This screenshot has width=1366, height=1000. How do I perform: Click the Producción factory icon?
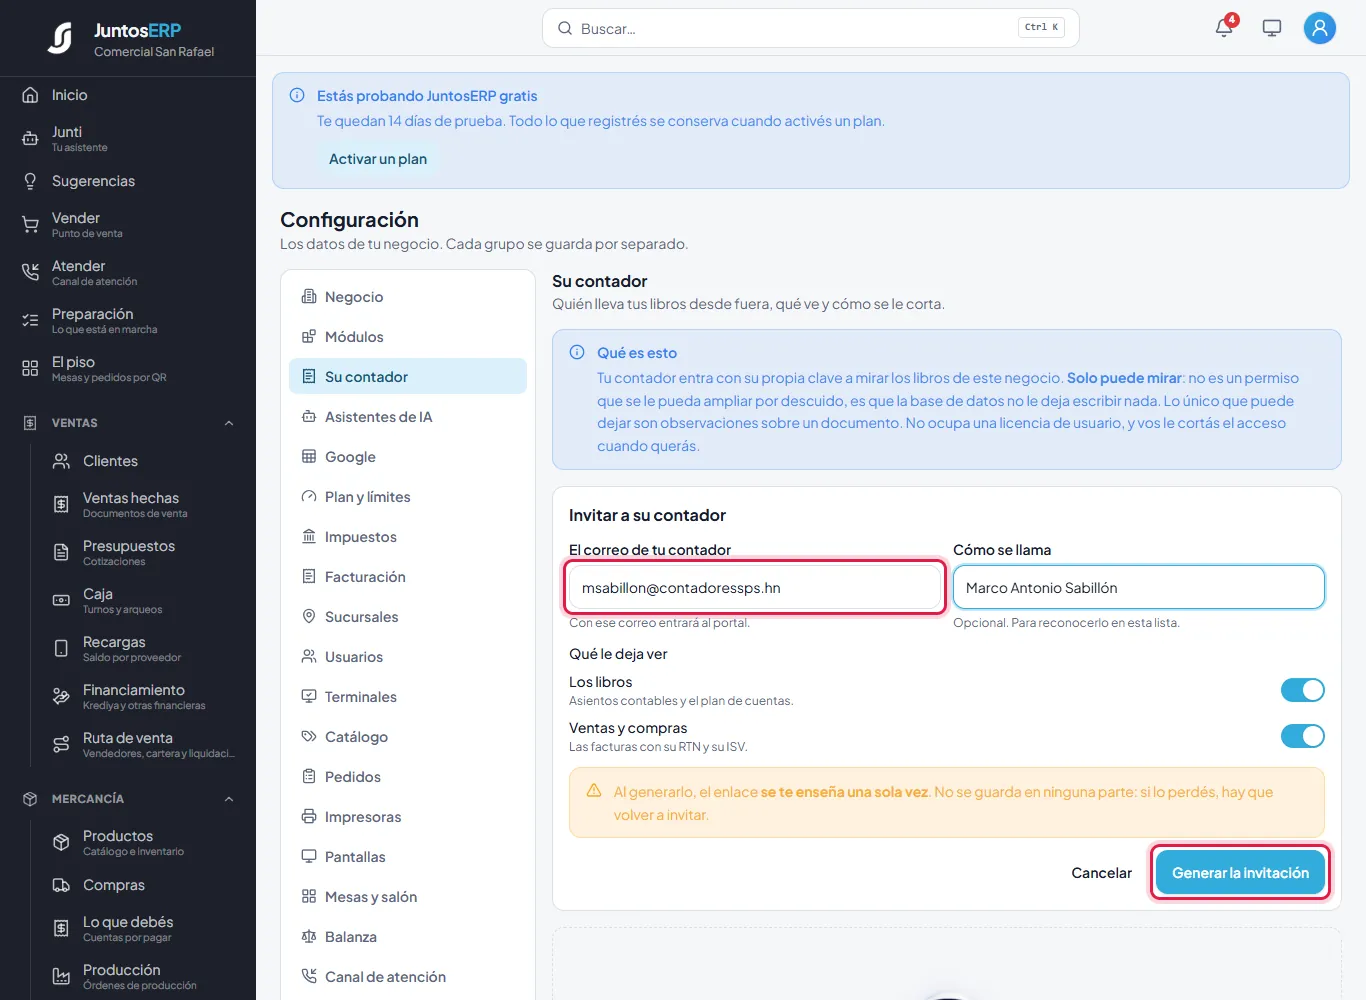(x=61, y=977)
